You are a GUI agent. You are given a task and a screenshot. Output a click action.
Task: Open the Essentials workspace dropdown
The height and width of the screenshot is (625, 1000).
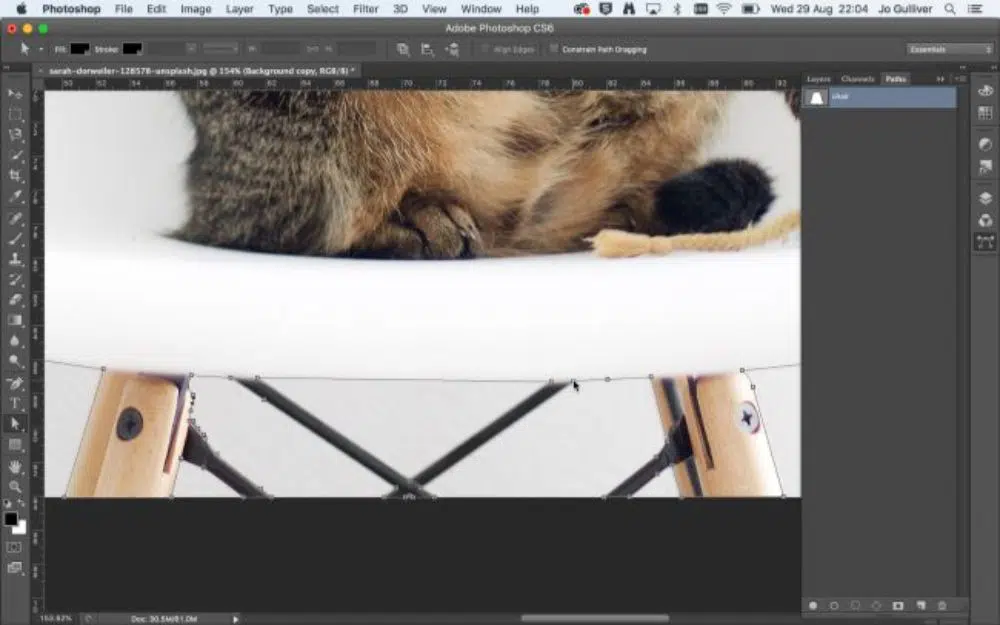point(949,49)
